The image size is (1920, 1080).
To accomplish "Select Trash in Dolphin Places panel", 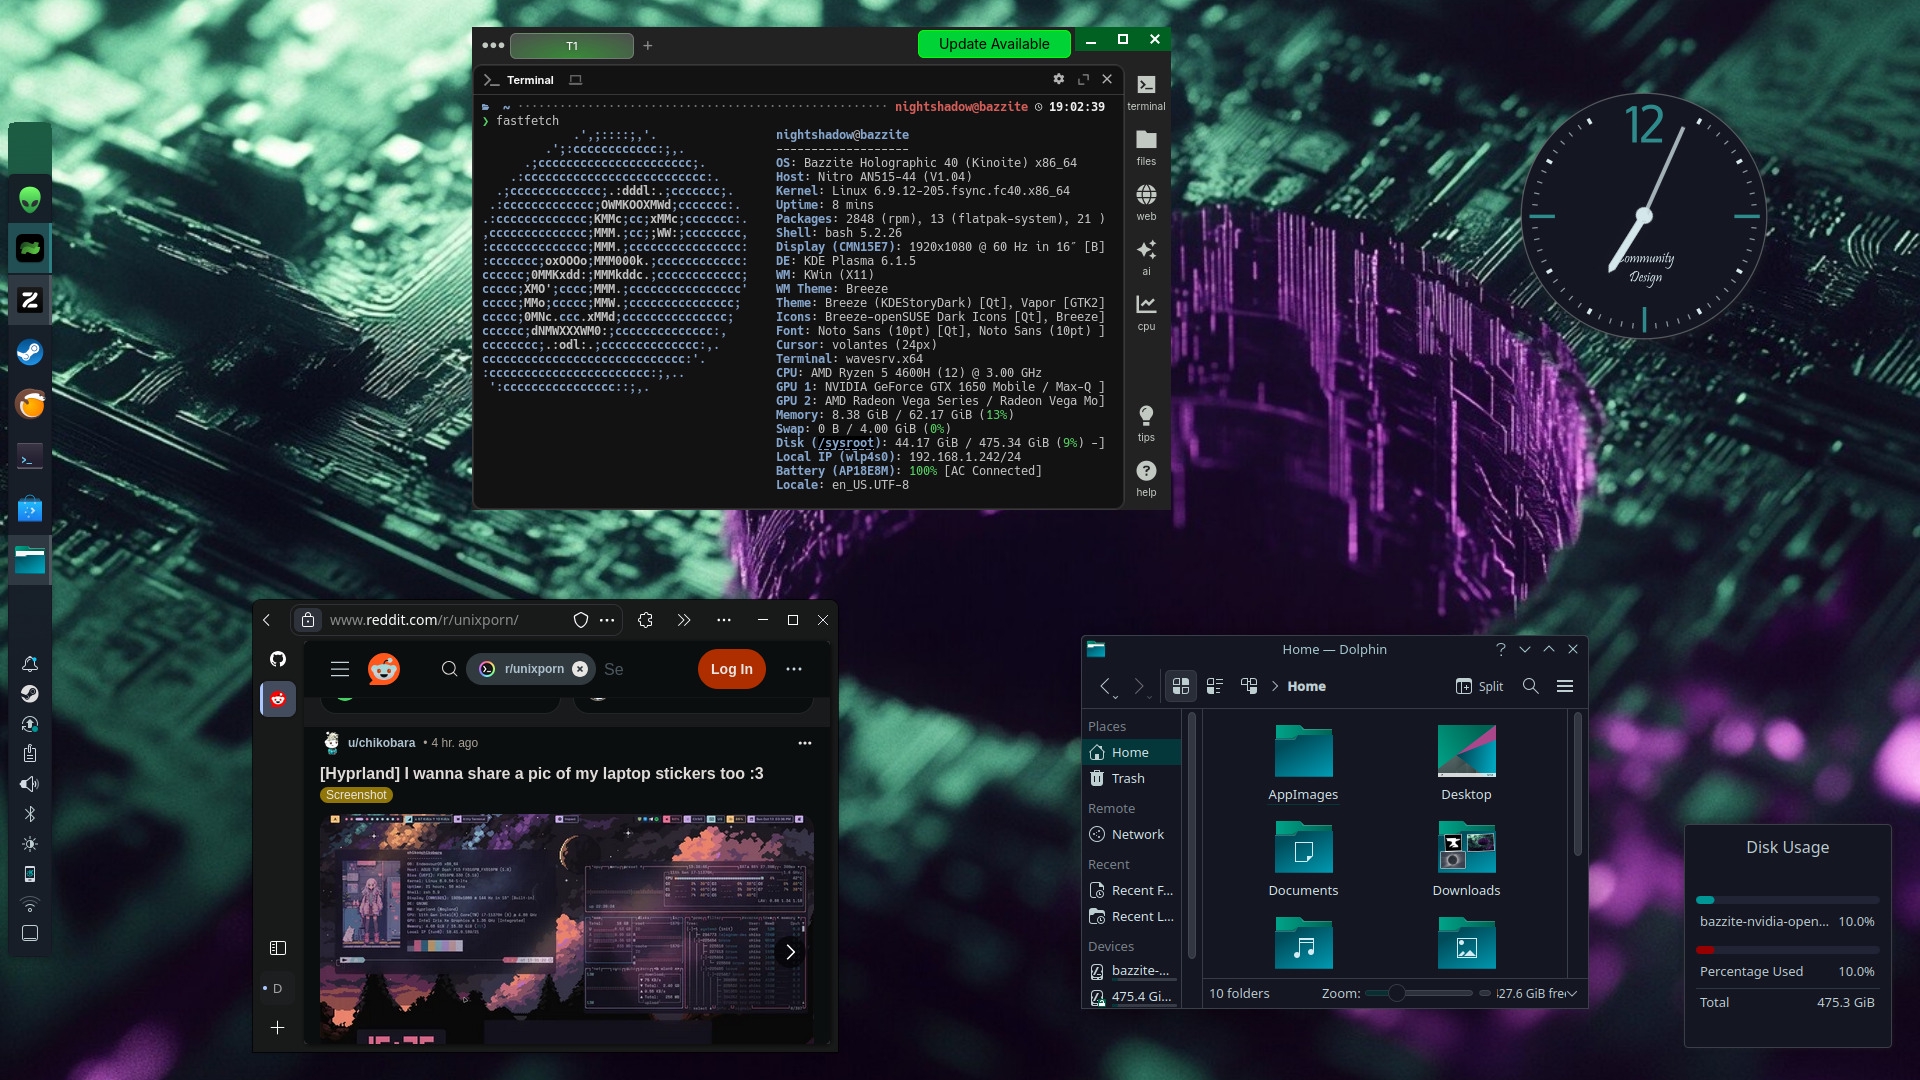I will [1127, 778].
